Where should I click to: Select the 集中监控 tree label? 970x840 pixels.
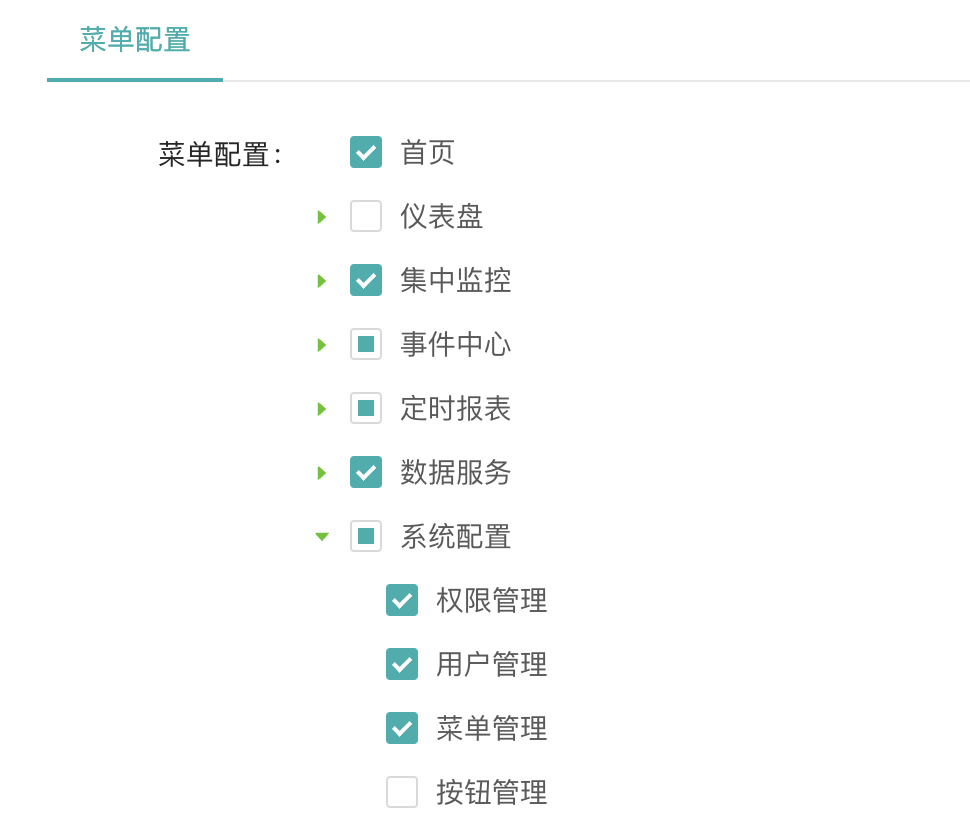tap(455, 280)
